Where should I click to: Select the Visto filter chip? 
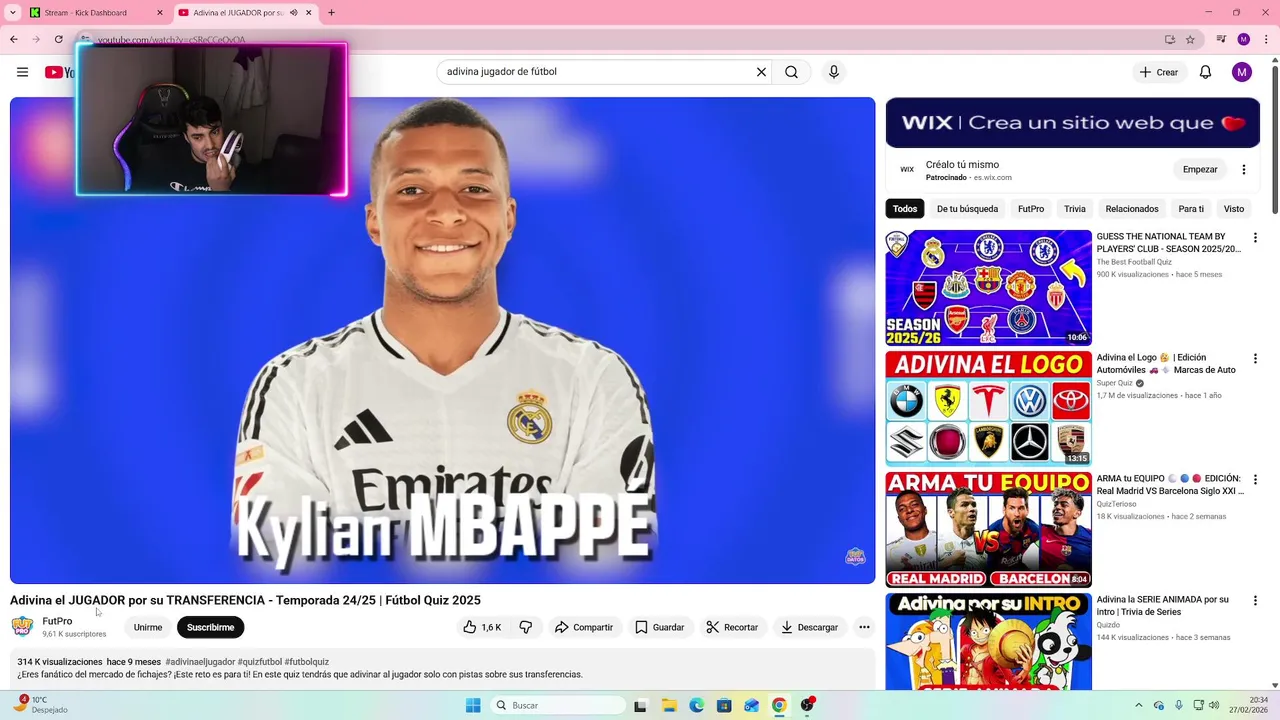(x=1234, y=209)
